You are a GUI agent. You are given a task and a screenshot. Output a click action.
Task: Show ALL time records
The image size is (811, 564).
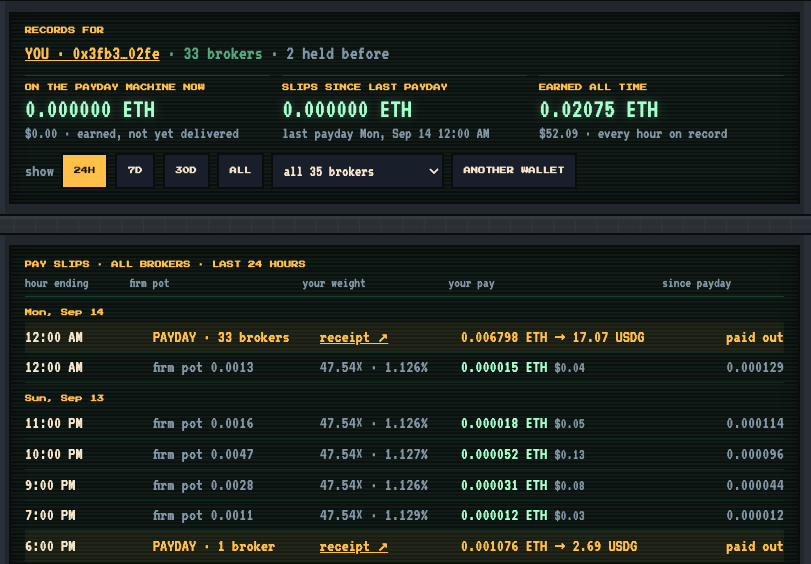tap(240, 171)
